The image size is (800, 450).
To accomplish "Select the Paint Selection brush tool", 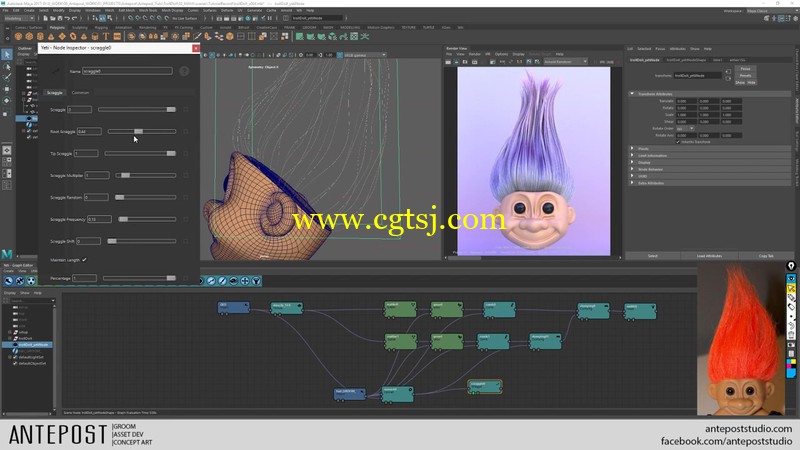I will pyautogui.click(x=7, y=78).
